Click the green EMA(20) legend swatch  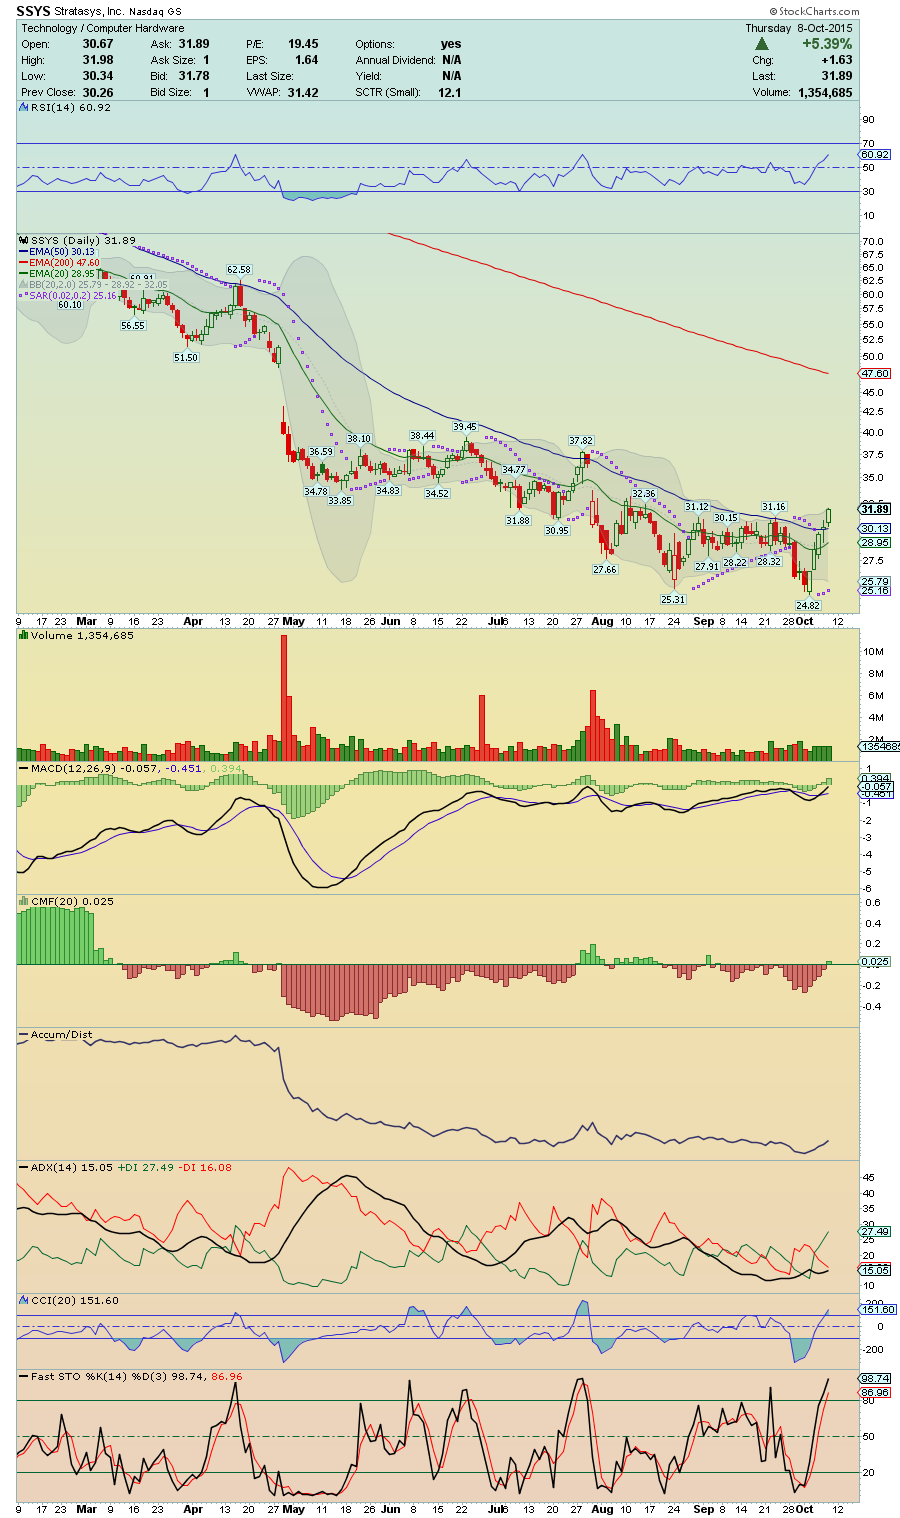pos(24,274)
